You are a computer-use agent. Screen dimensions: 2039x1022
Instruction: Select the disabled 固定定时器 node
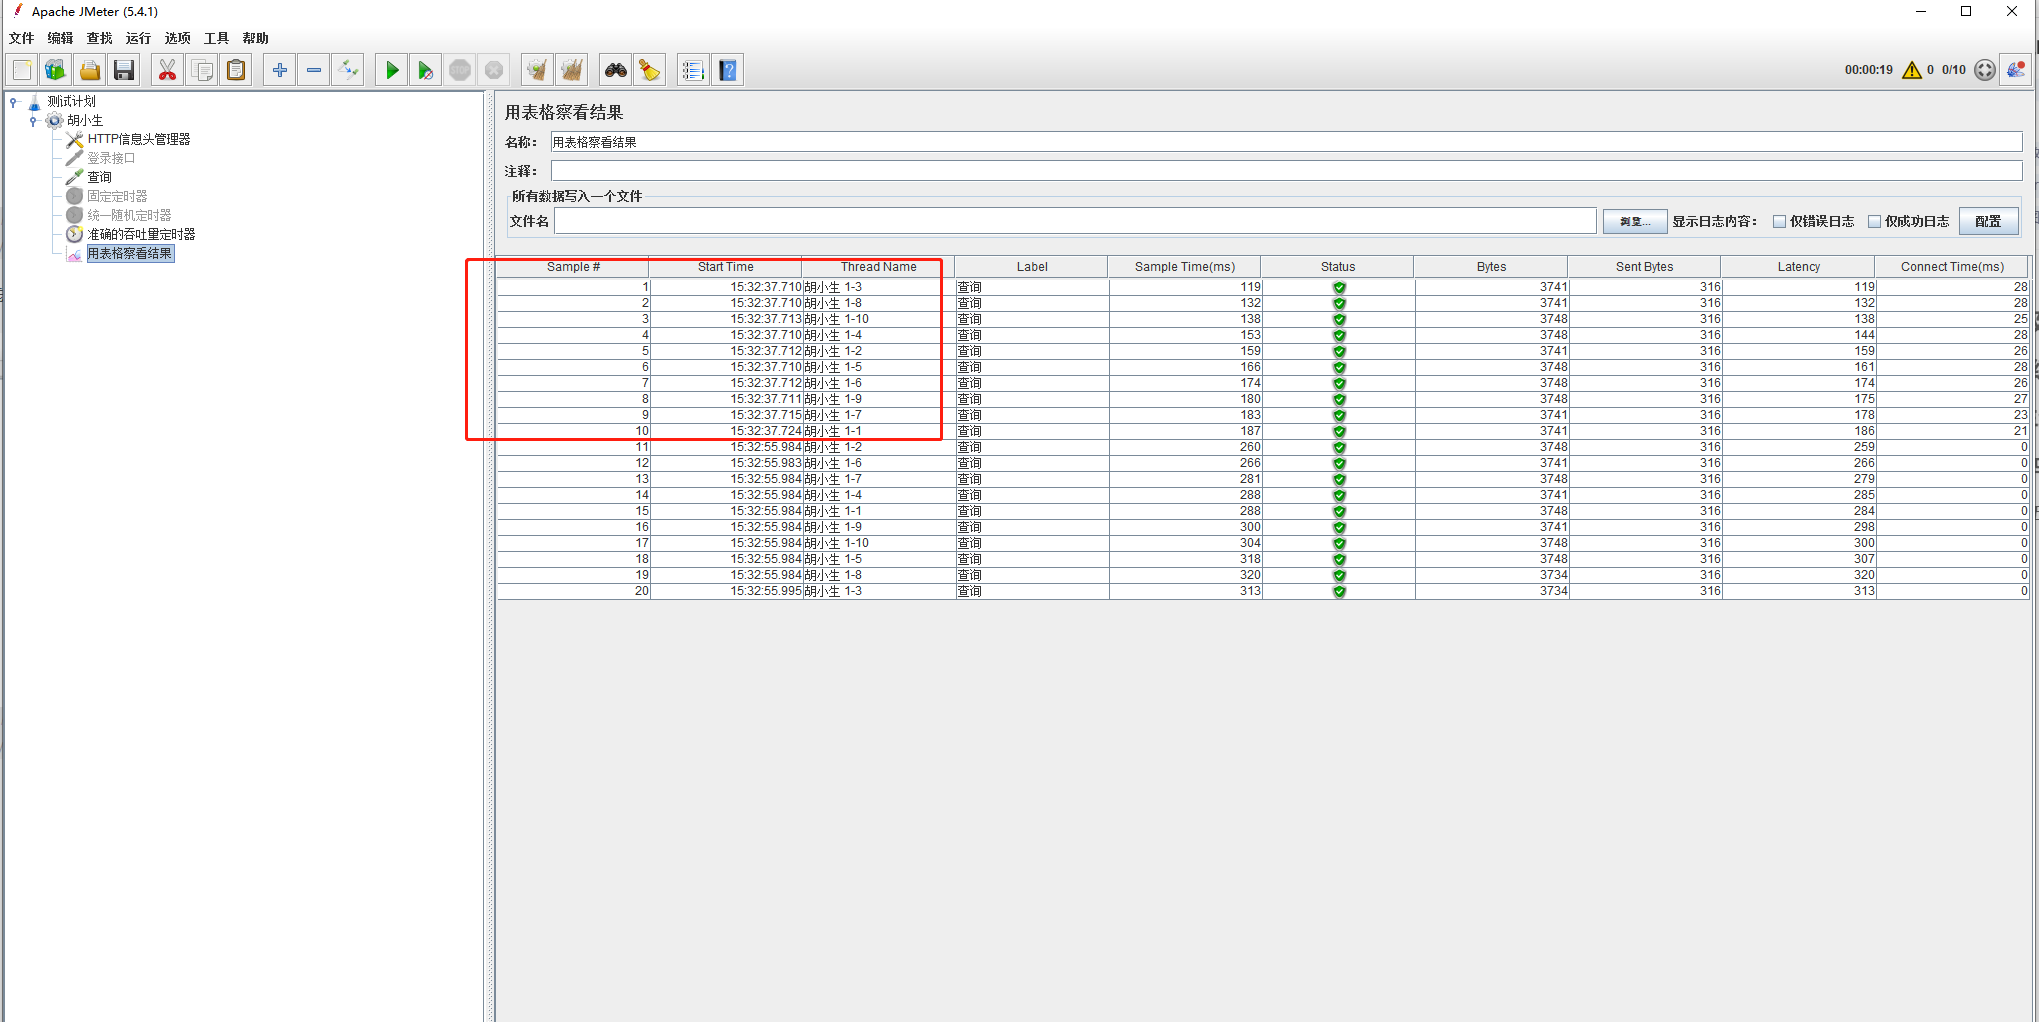point(117,196)
